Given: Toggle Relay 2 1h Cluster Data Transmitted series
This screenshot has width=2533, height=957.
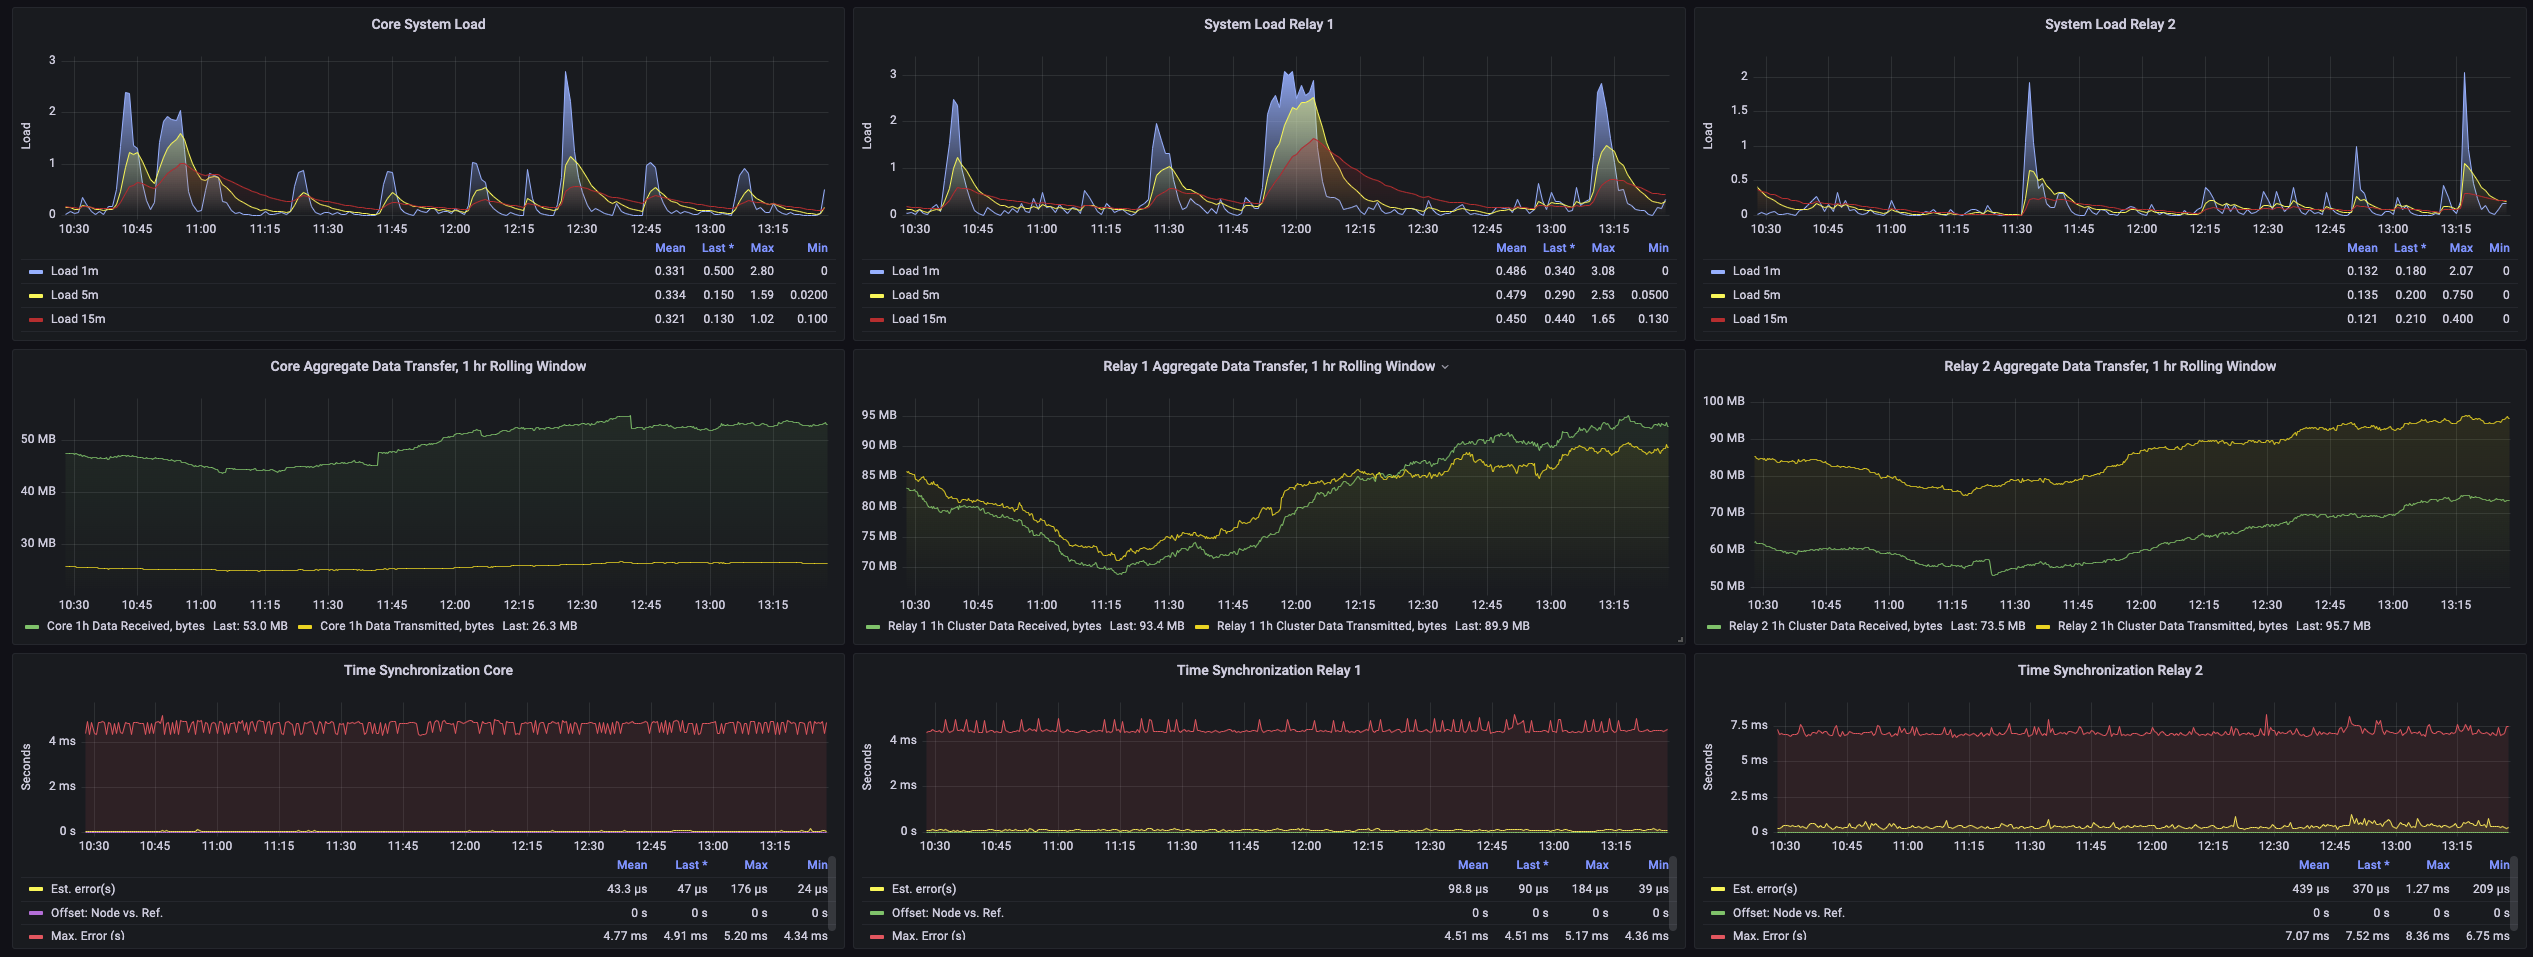Looking at the screenshot, I should 2173,626.
